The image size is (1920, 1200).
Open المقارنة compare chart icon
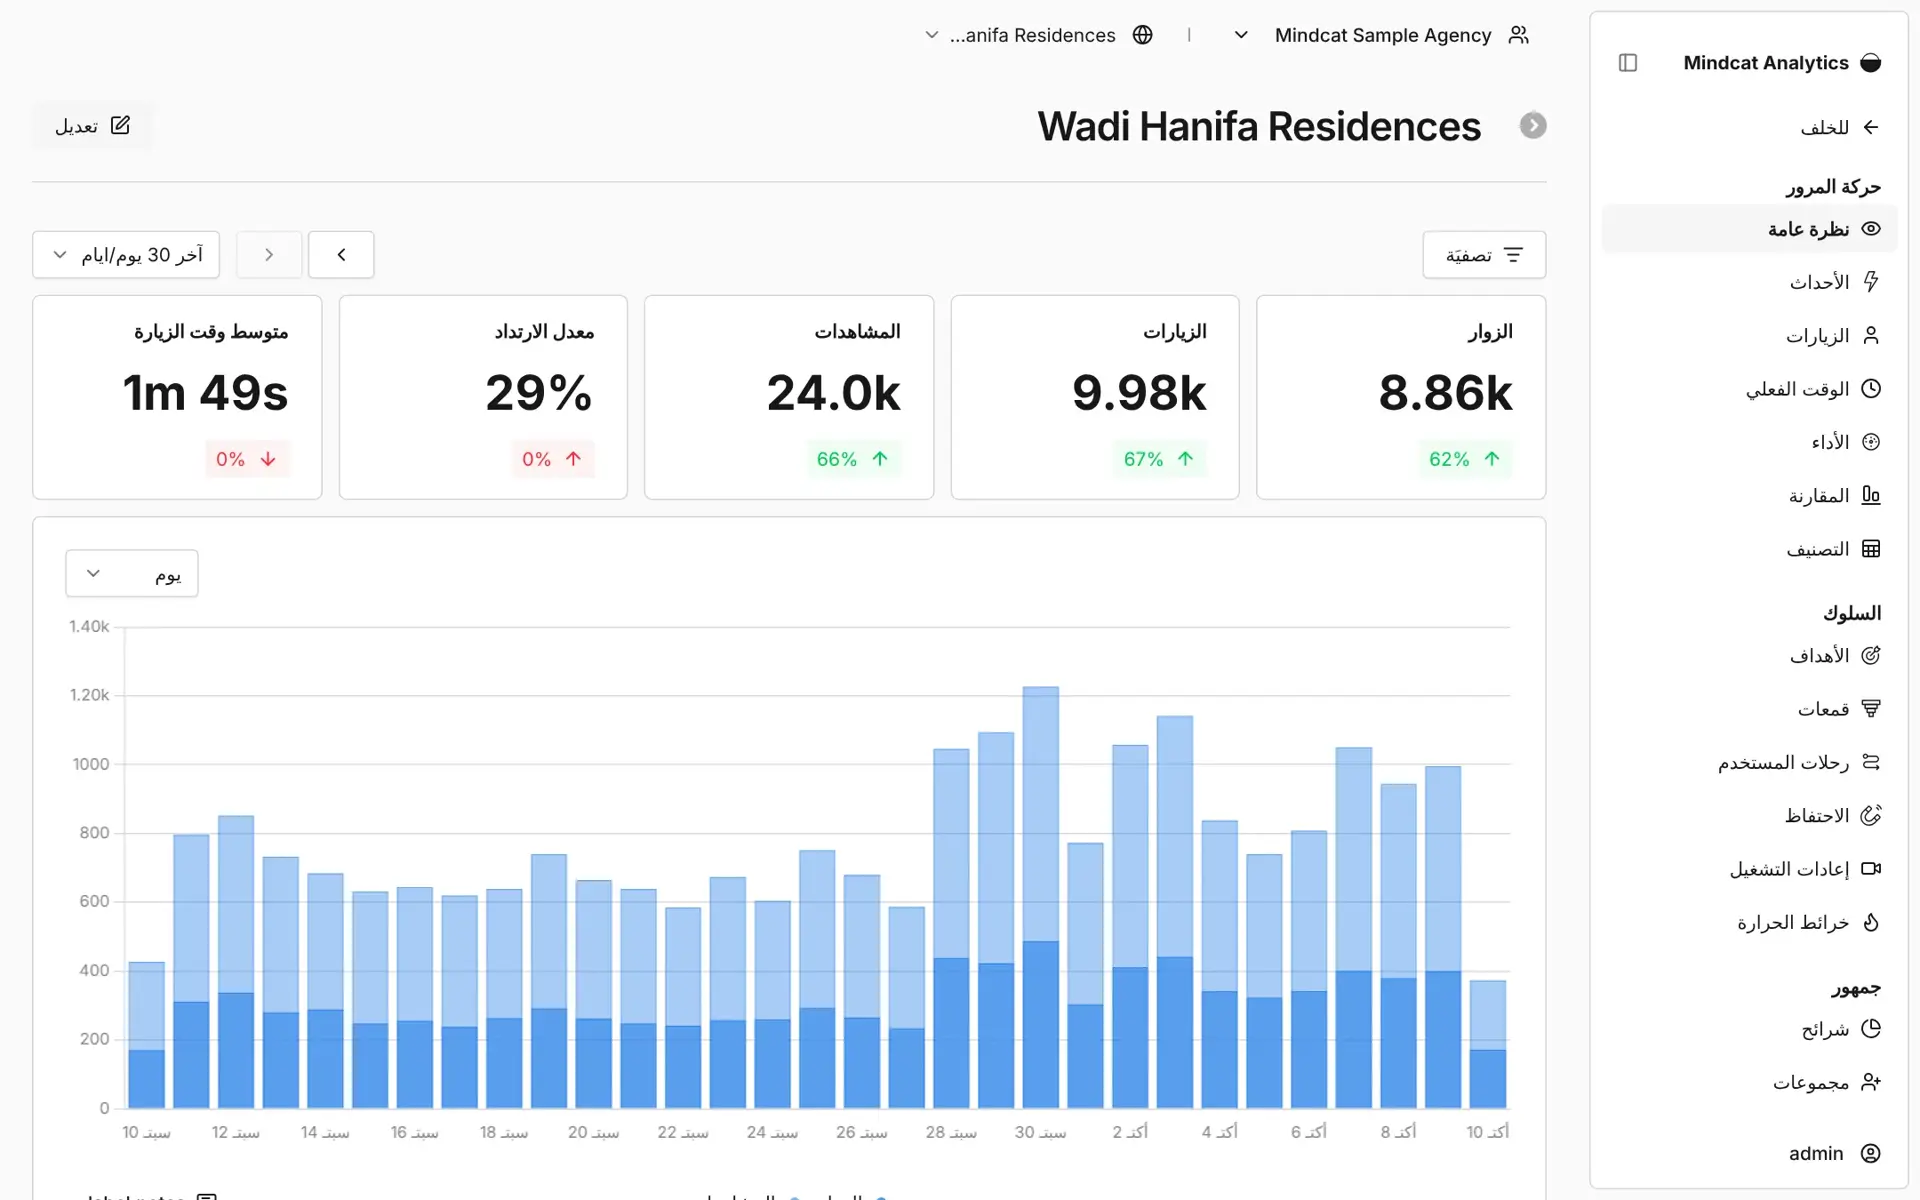[1871, 495]
